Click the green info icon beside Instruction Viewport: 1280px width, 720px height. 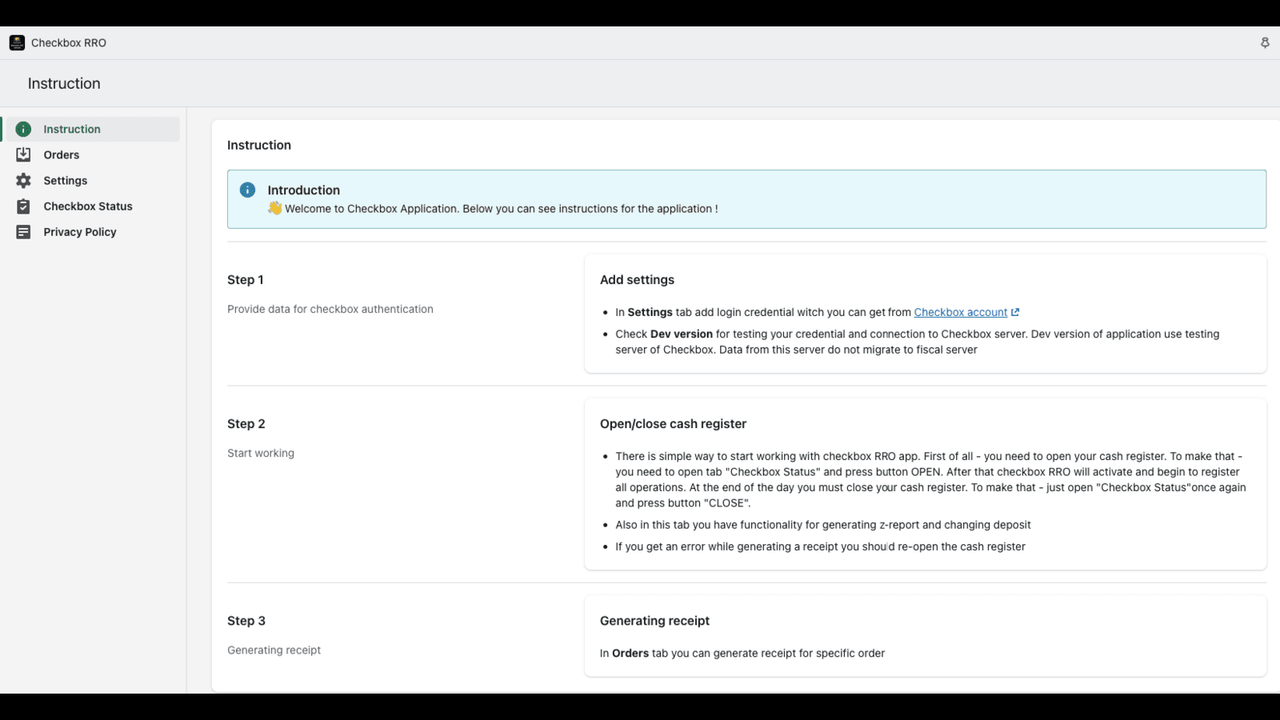pos(23,129)
